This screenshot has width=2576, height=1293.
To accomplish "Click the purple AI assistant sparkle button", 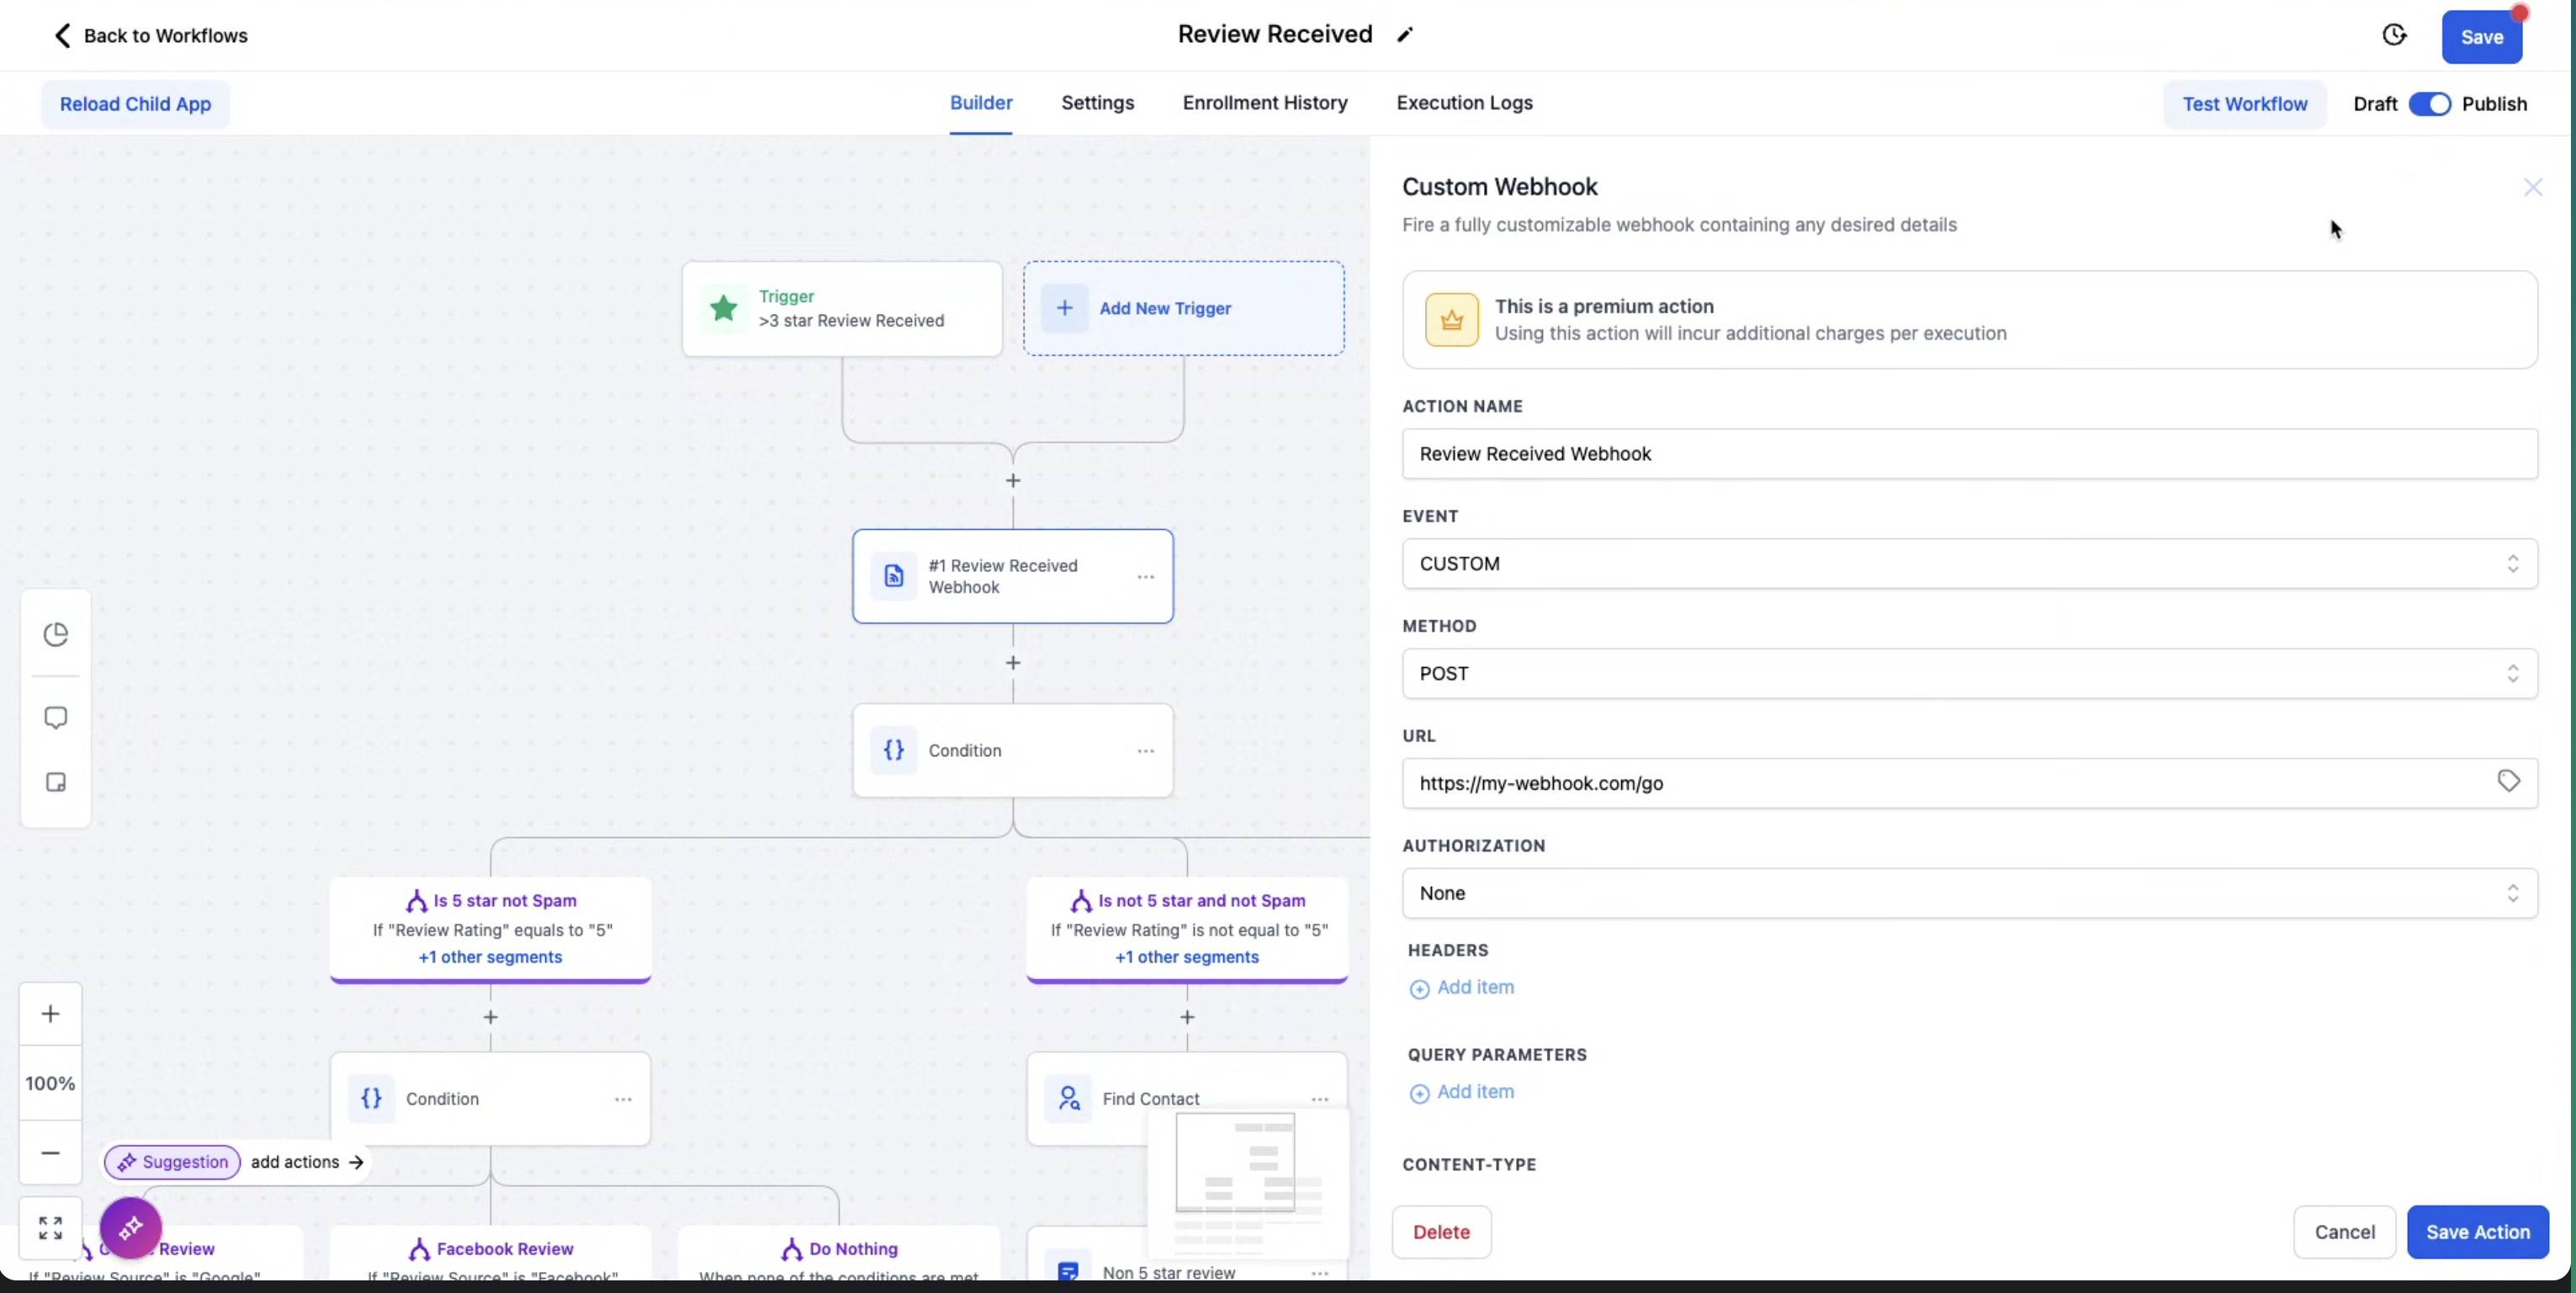I will [131, 1227].
